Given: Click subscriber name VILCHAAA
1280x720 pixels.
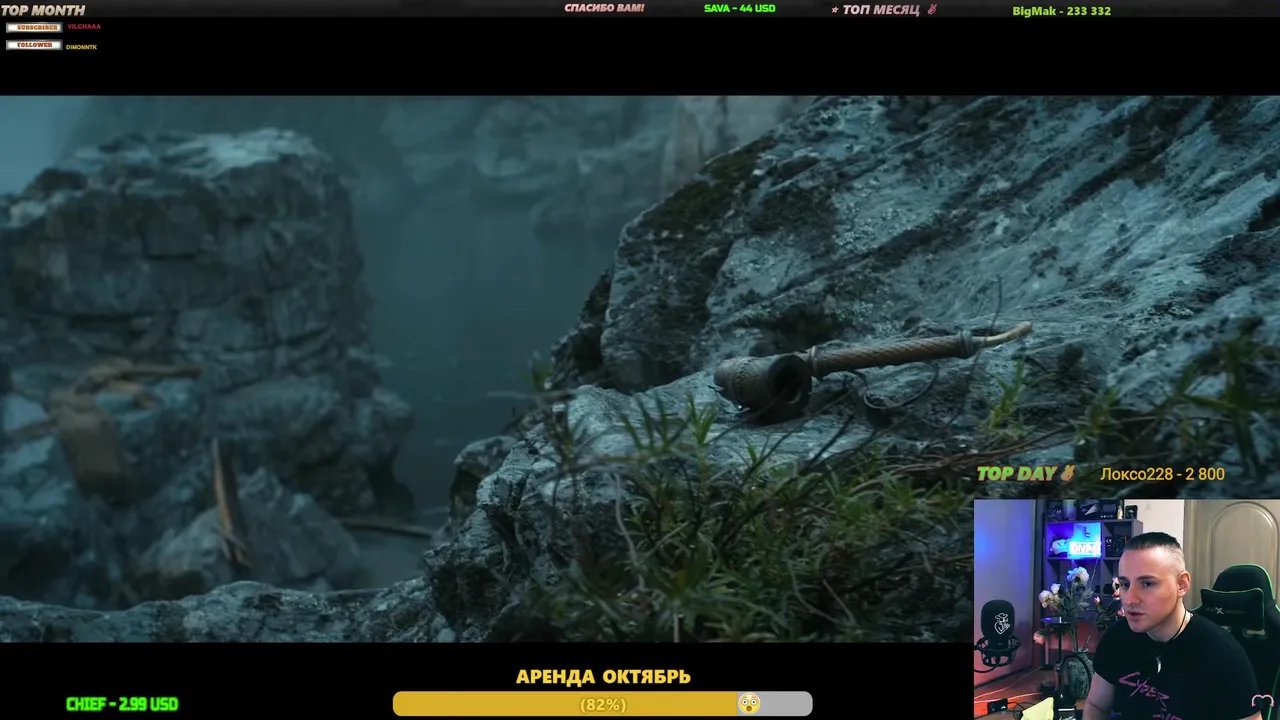Looking at the screenshot, I should (84, 27).
